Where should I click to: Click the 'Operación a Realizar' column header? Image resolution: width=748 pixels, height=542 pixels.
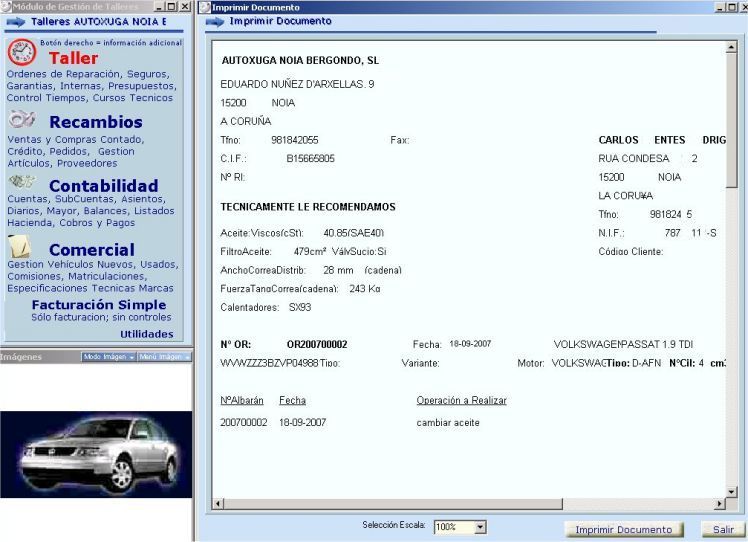pyautogui.click(x=461, y=401)
